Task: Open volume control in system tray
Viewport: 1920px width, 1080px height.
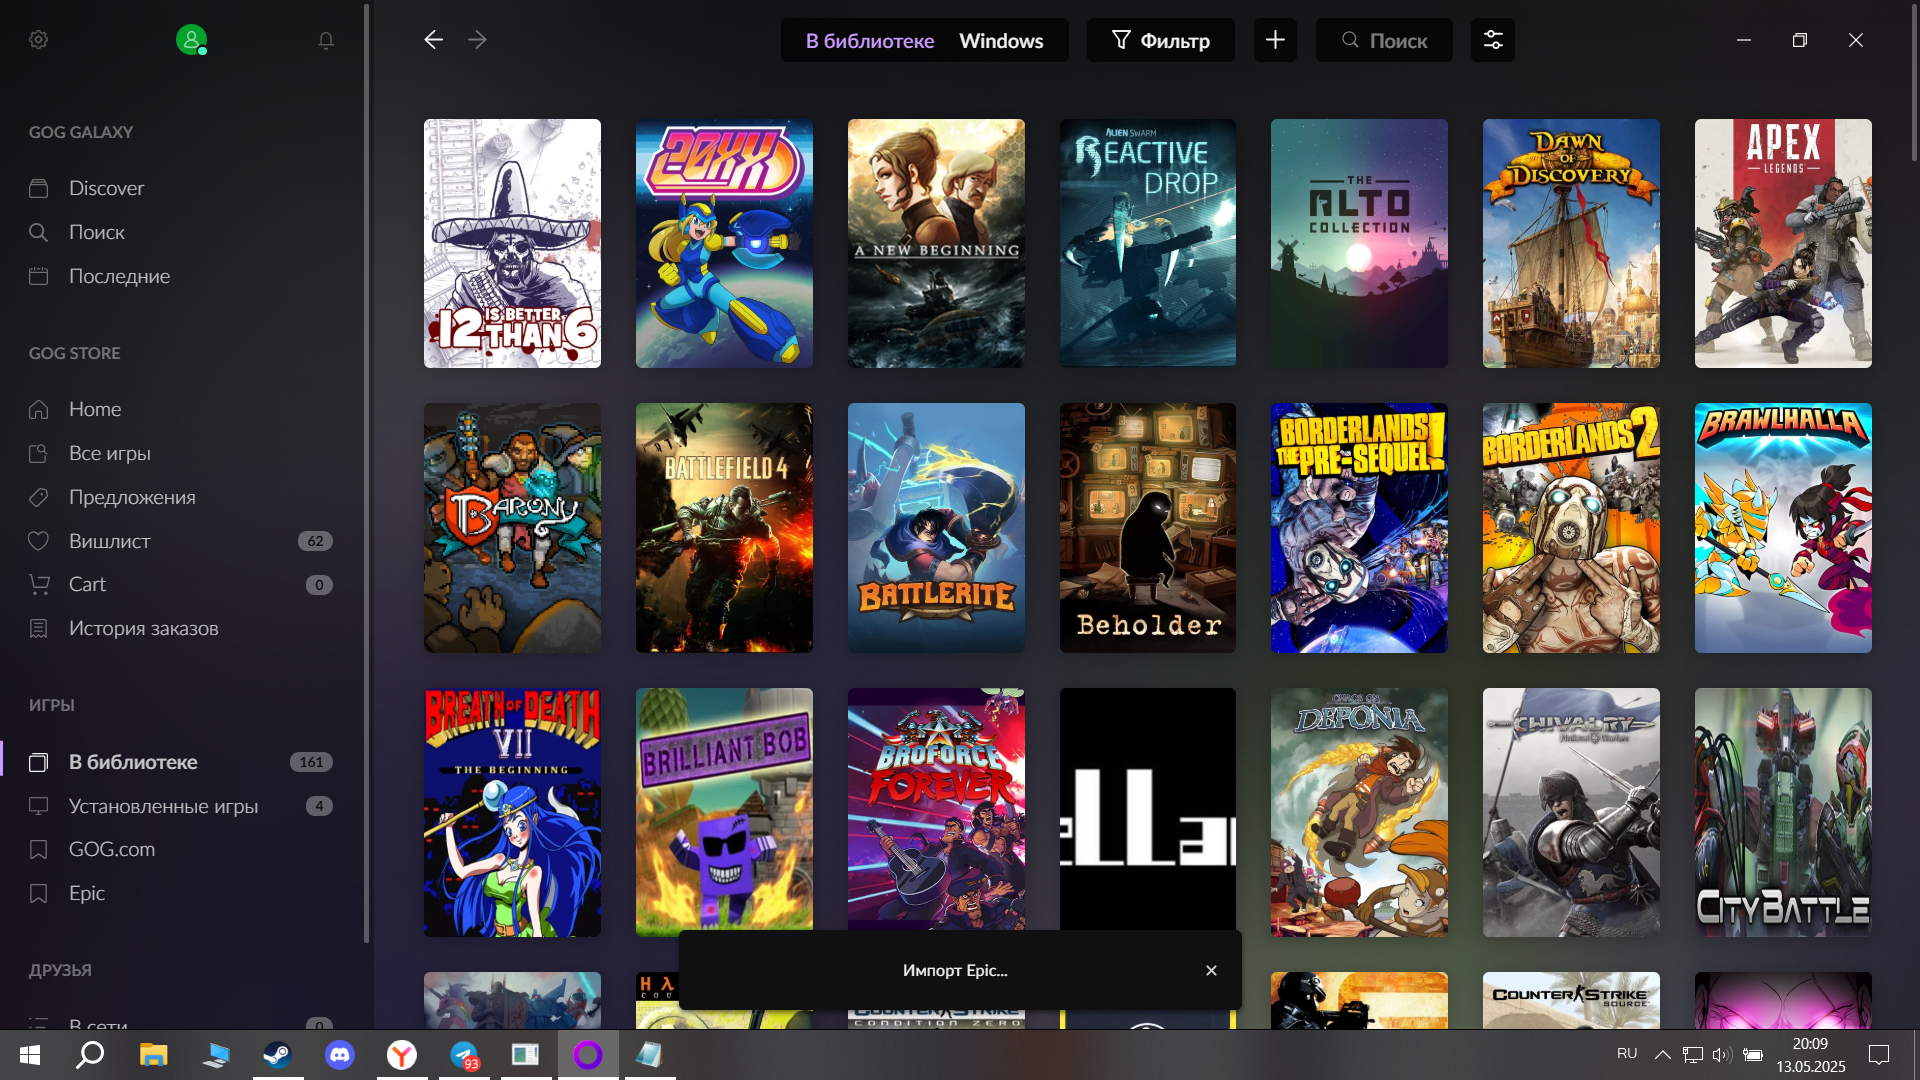Action: tap(1721, 1055)
